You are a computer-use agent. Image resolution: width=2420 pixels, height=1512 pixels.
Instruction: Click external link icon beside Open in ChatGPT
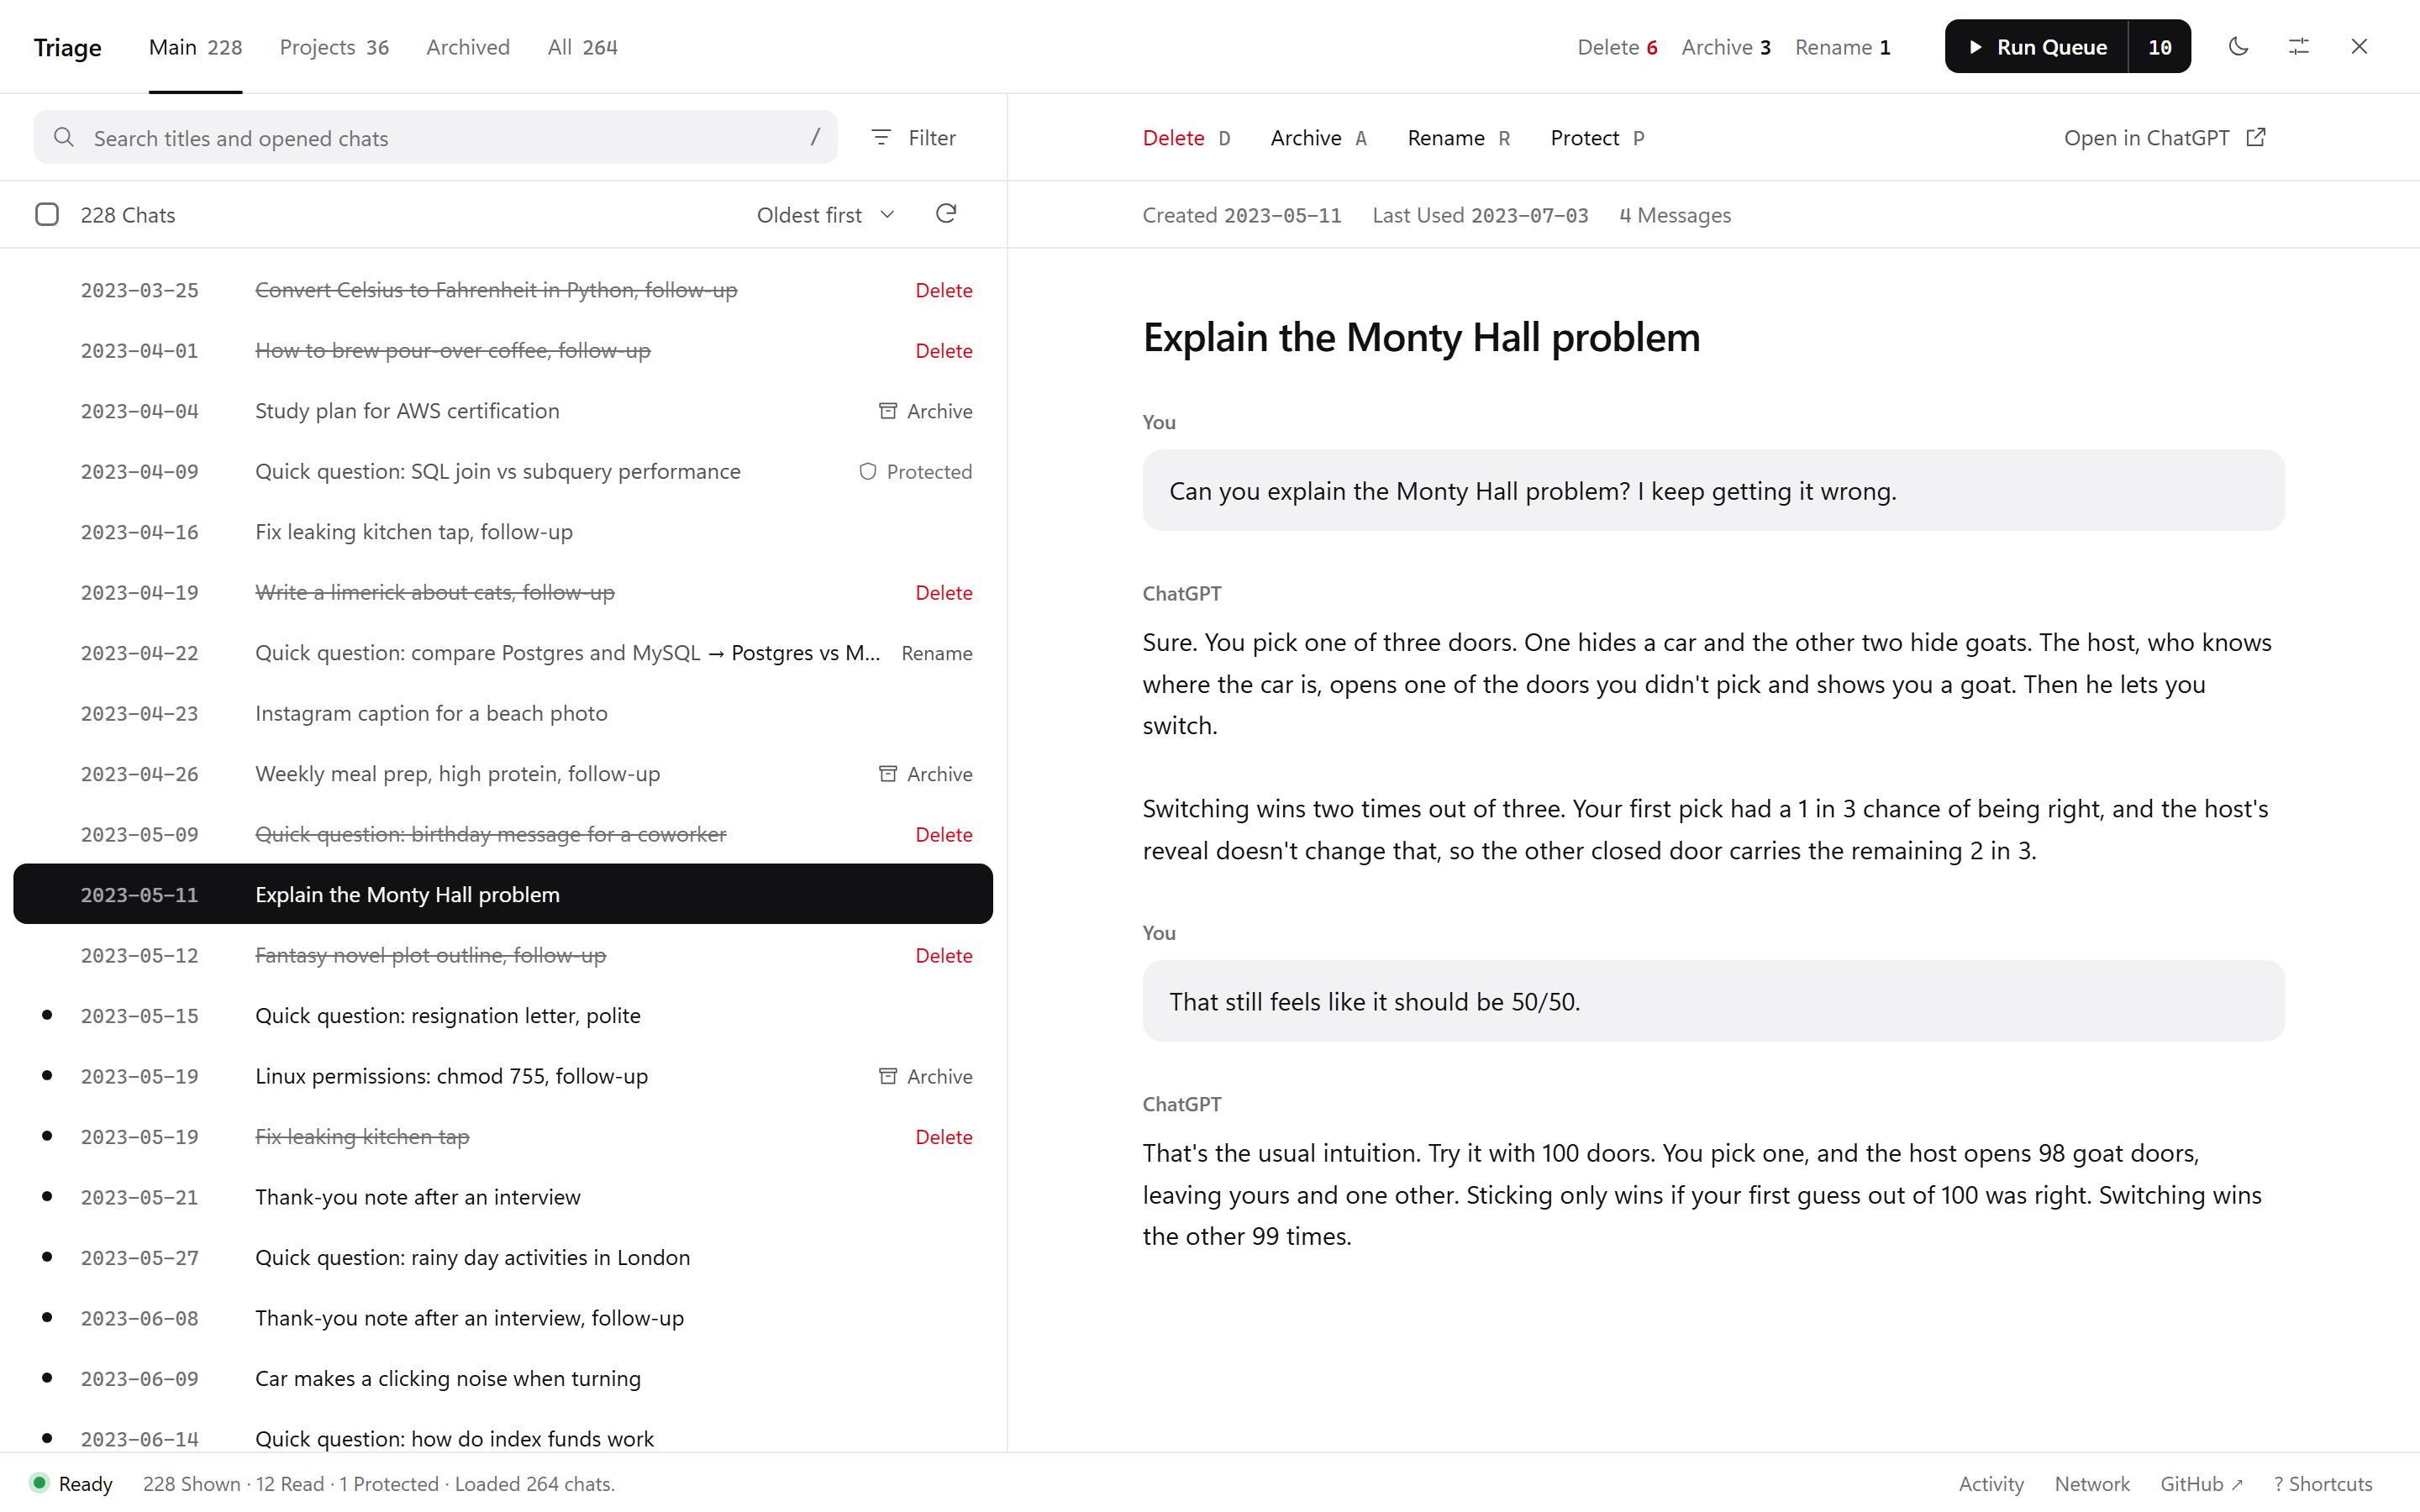tap(2256, 137)
